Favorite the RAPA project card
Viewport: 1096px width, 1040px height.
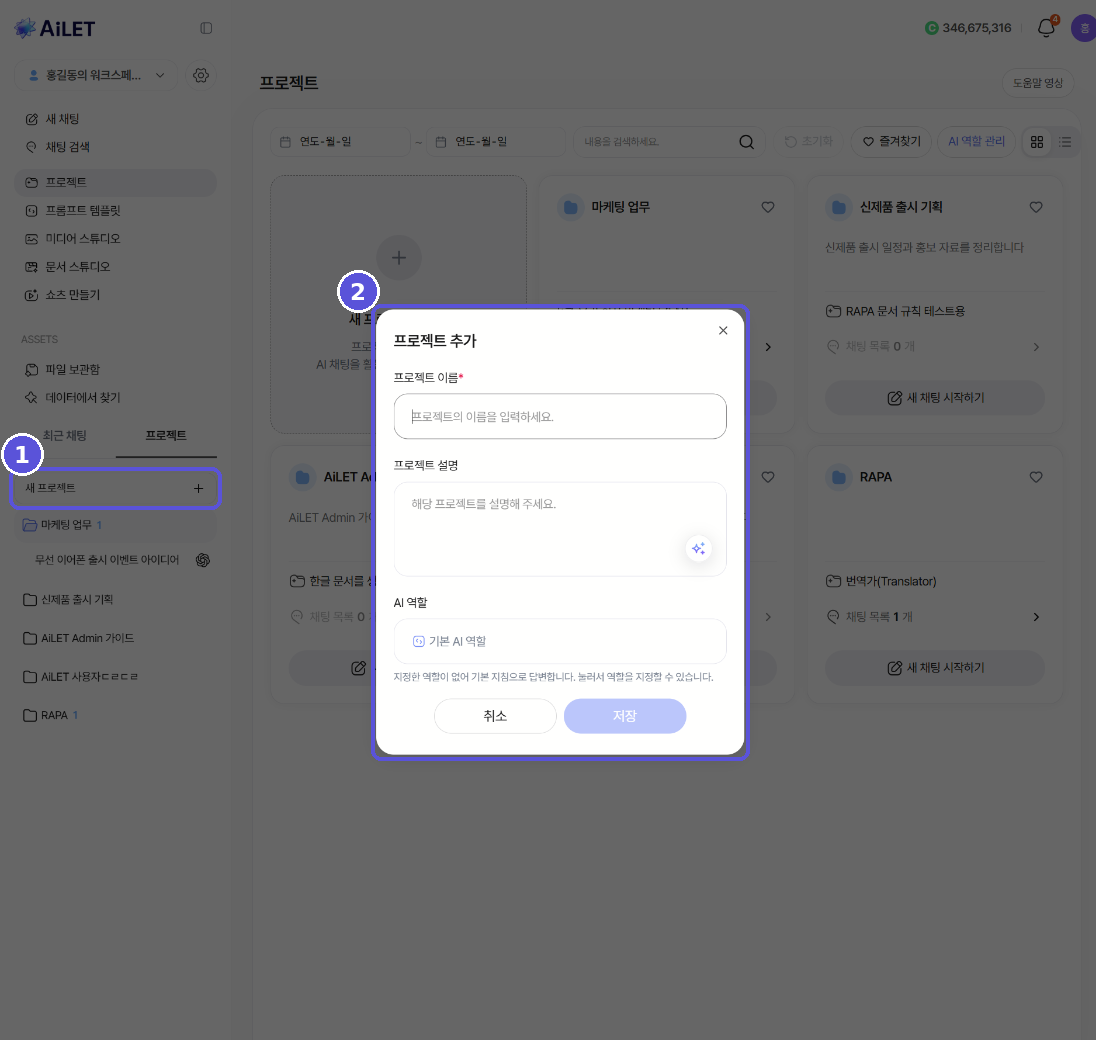click(x=1036, y=477)
